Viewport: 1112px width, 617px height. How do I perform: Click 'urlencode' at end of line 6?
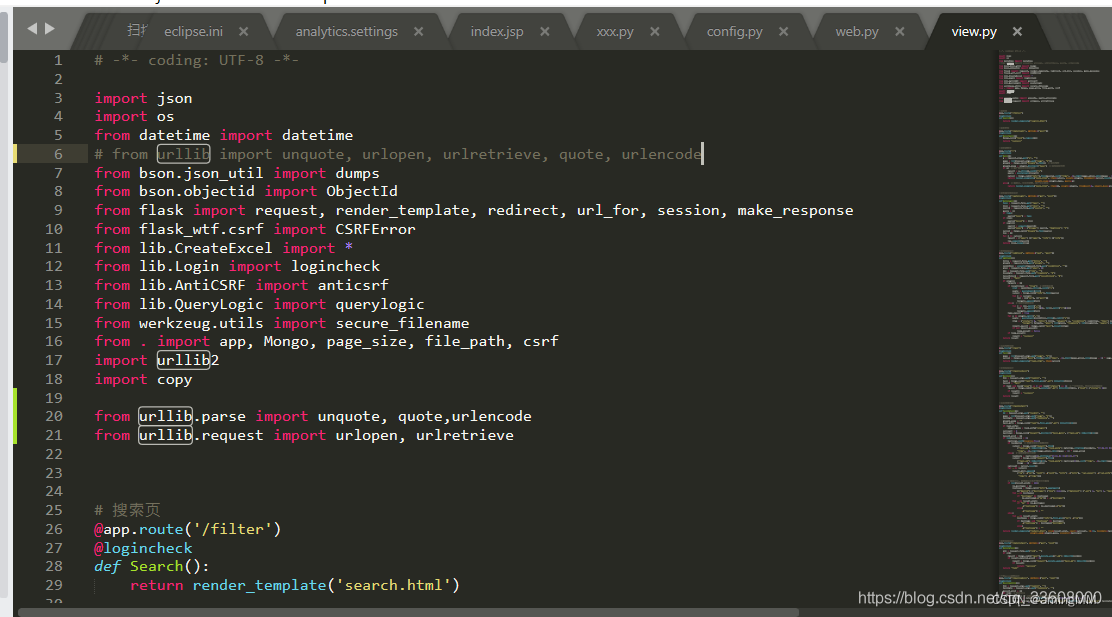click(x=661, y=154)
